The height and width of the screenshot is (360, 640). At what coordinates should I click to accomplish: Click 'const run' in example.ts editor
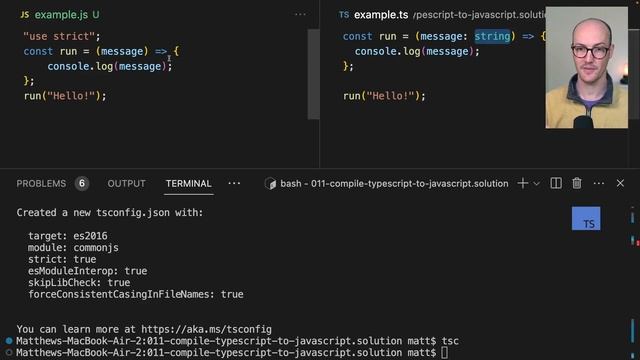369,36
